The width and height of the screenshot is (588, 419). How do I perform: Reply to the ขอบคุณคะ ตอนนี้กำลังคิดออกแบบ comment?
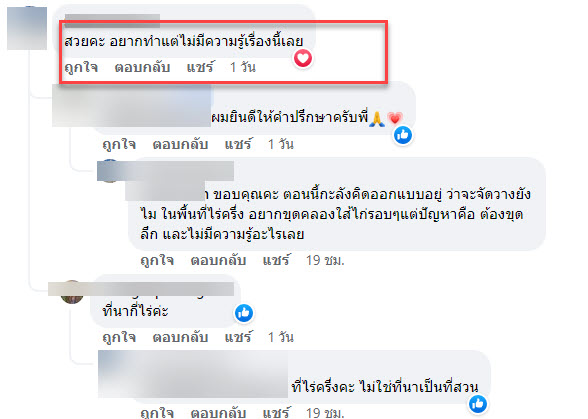click(x=218, y=260)
